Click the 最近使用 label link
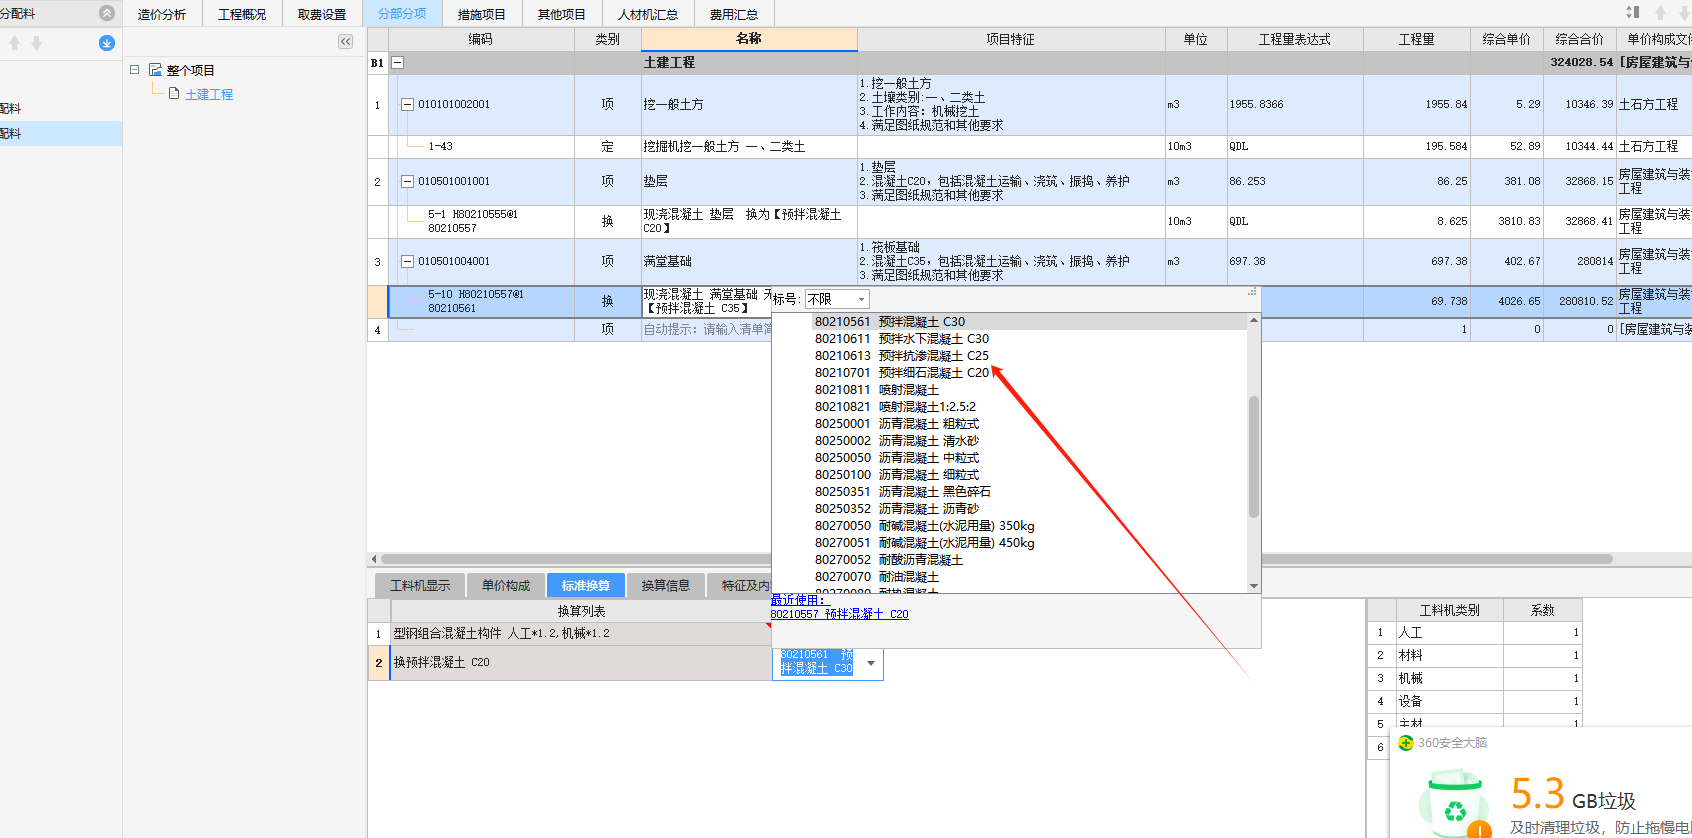Image resolution: width=1692 pixels, height=838 pixels. click(x=798, y=600)
